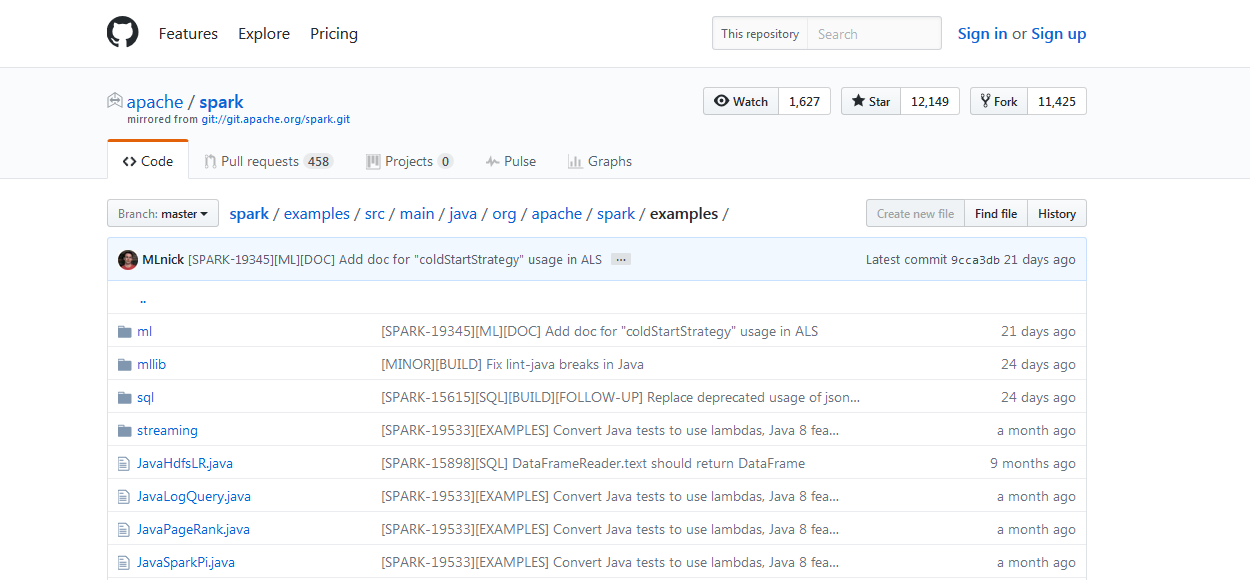The image size is (1250, 580).
Task: Open Explore in the top navigation
Action: click(x=264, y=33)
